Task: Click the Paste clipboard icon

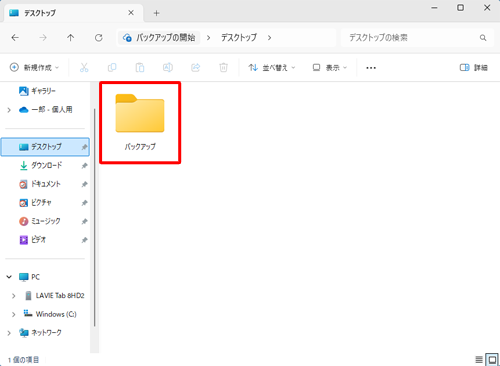Action: (140, 68)
